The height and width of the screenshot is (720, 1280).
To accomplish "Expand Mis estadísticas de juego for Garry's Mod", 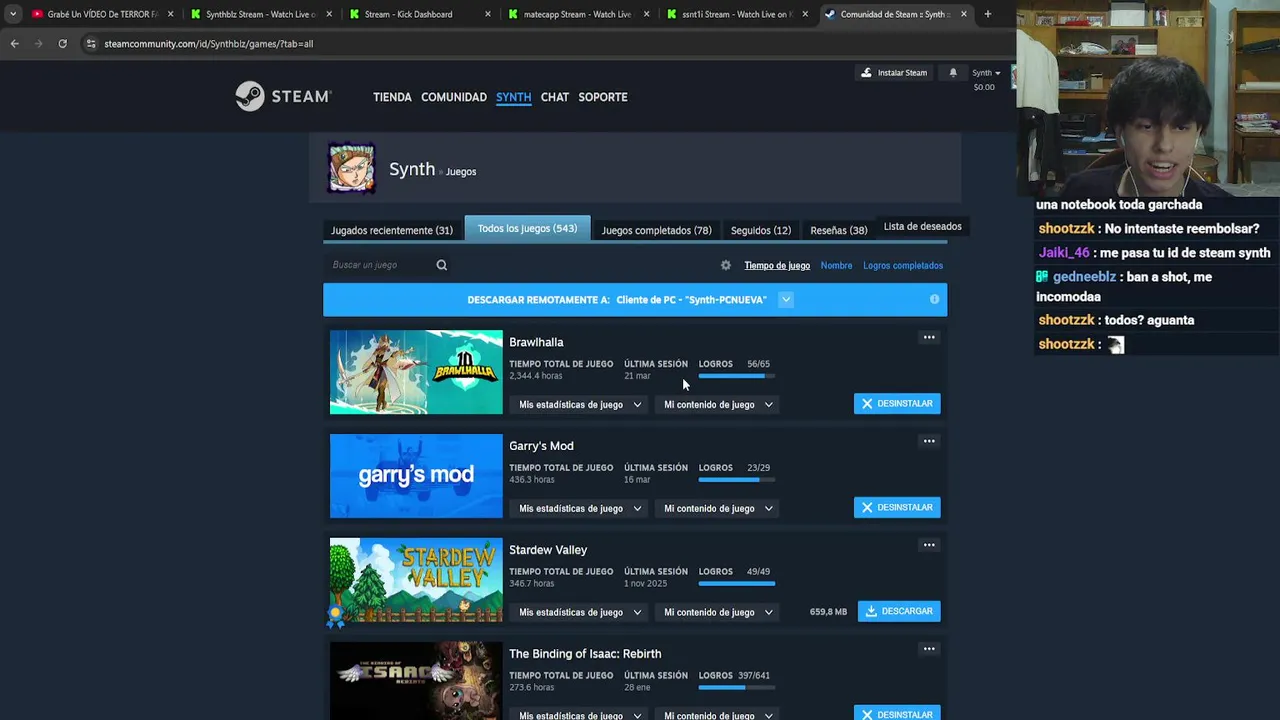I will tap(580, 508).
